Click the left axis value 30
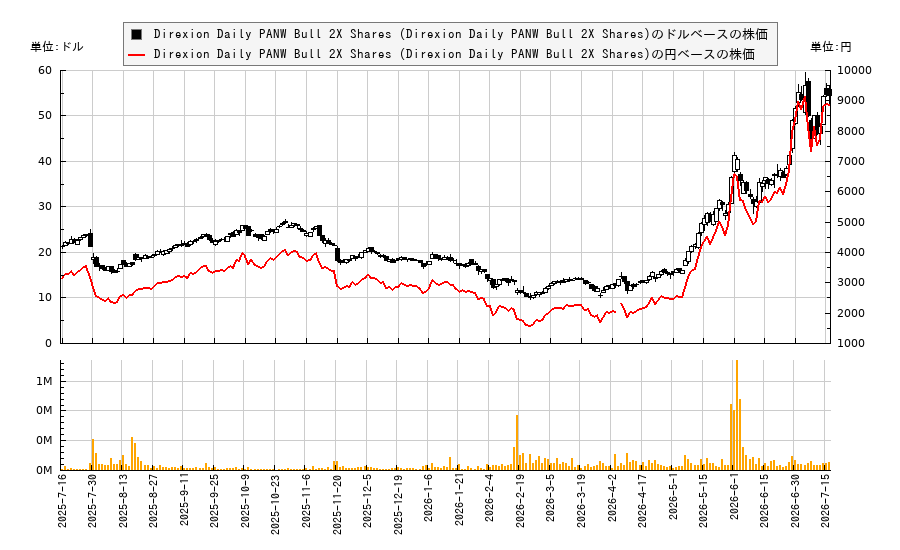The height and width of the screenshot is (550, 900). [x=45, y=207]
